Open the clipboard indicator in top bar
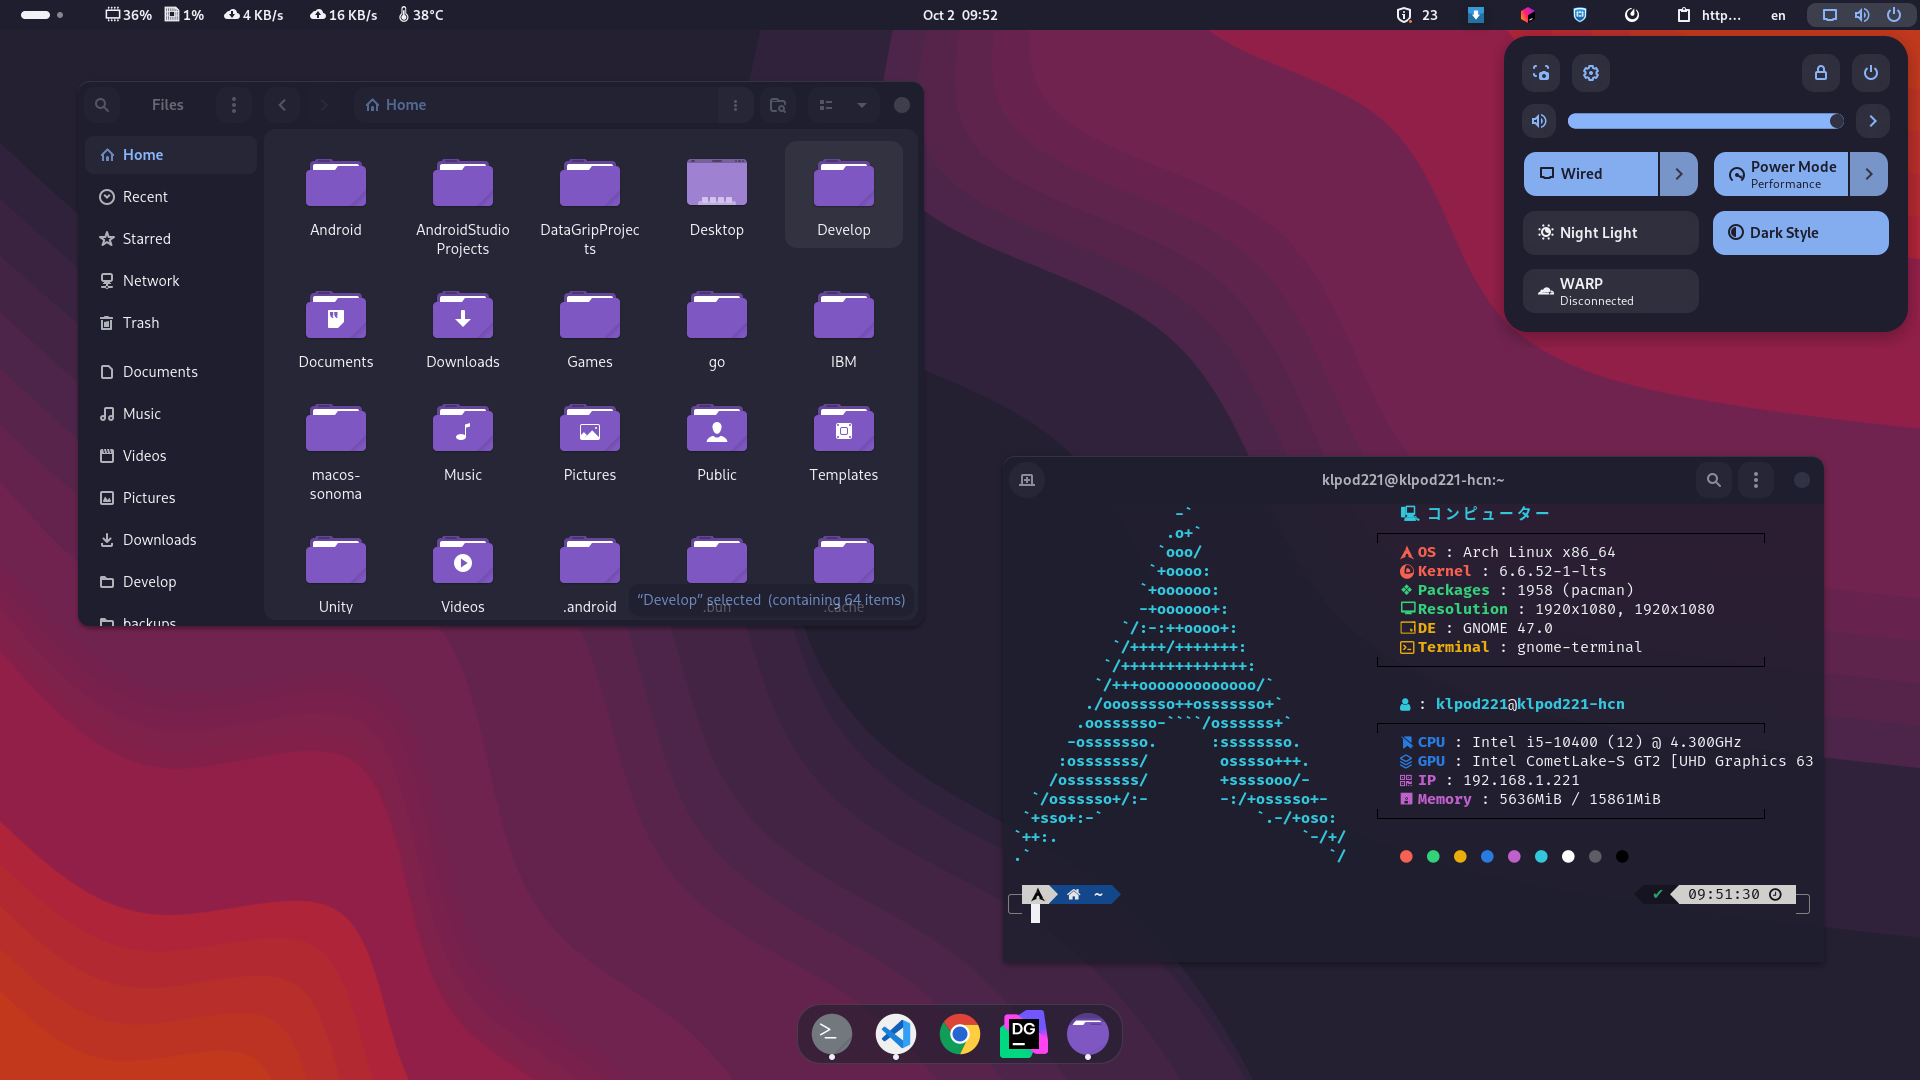 tap(1709, 15)
